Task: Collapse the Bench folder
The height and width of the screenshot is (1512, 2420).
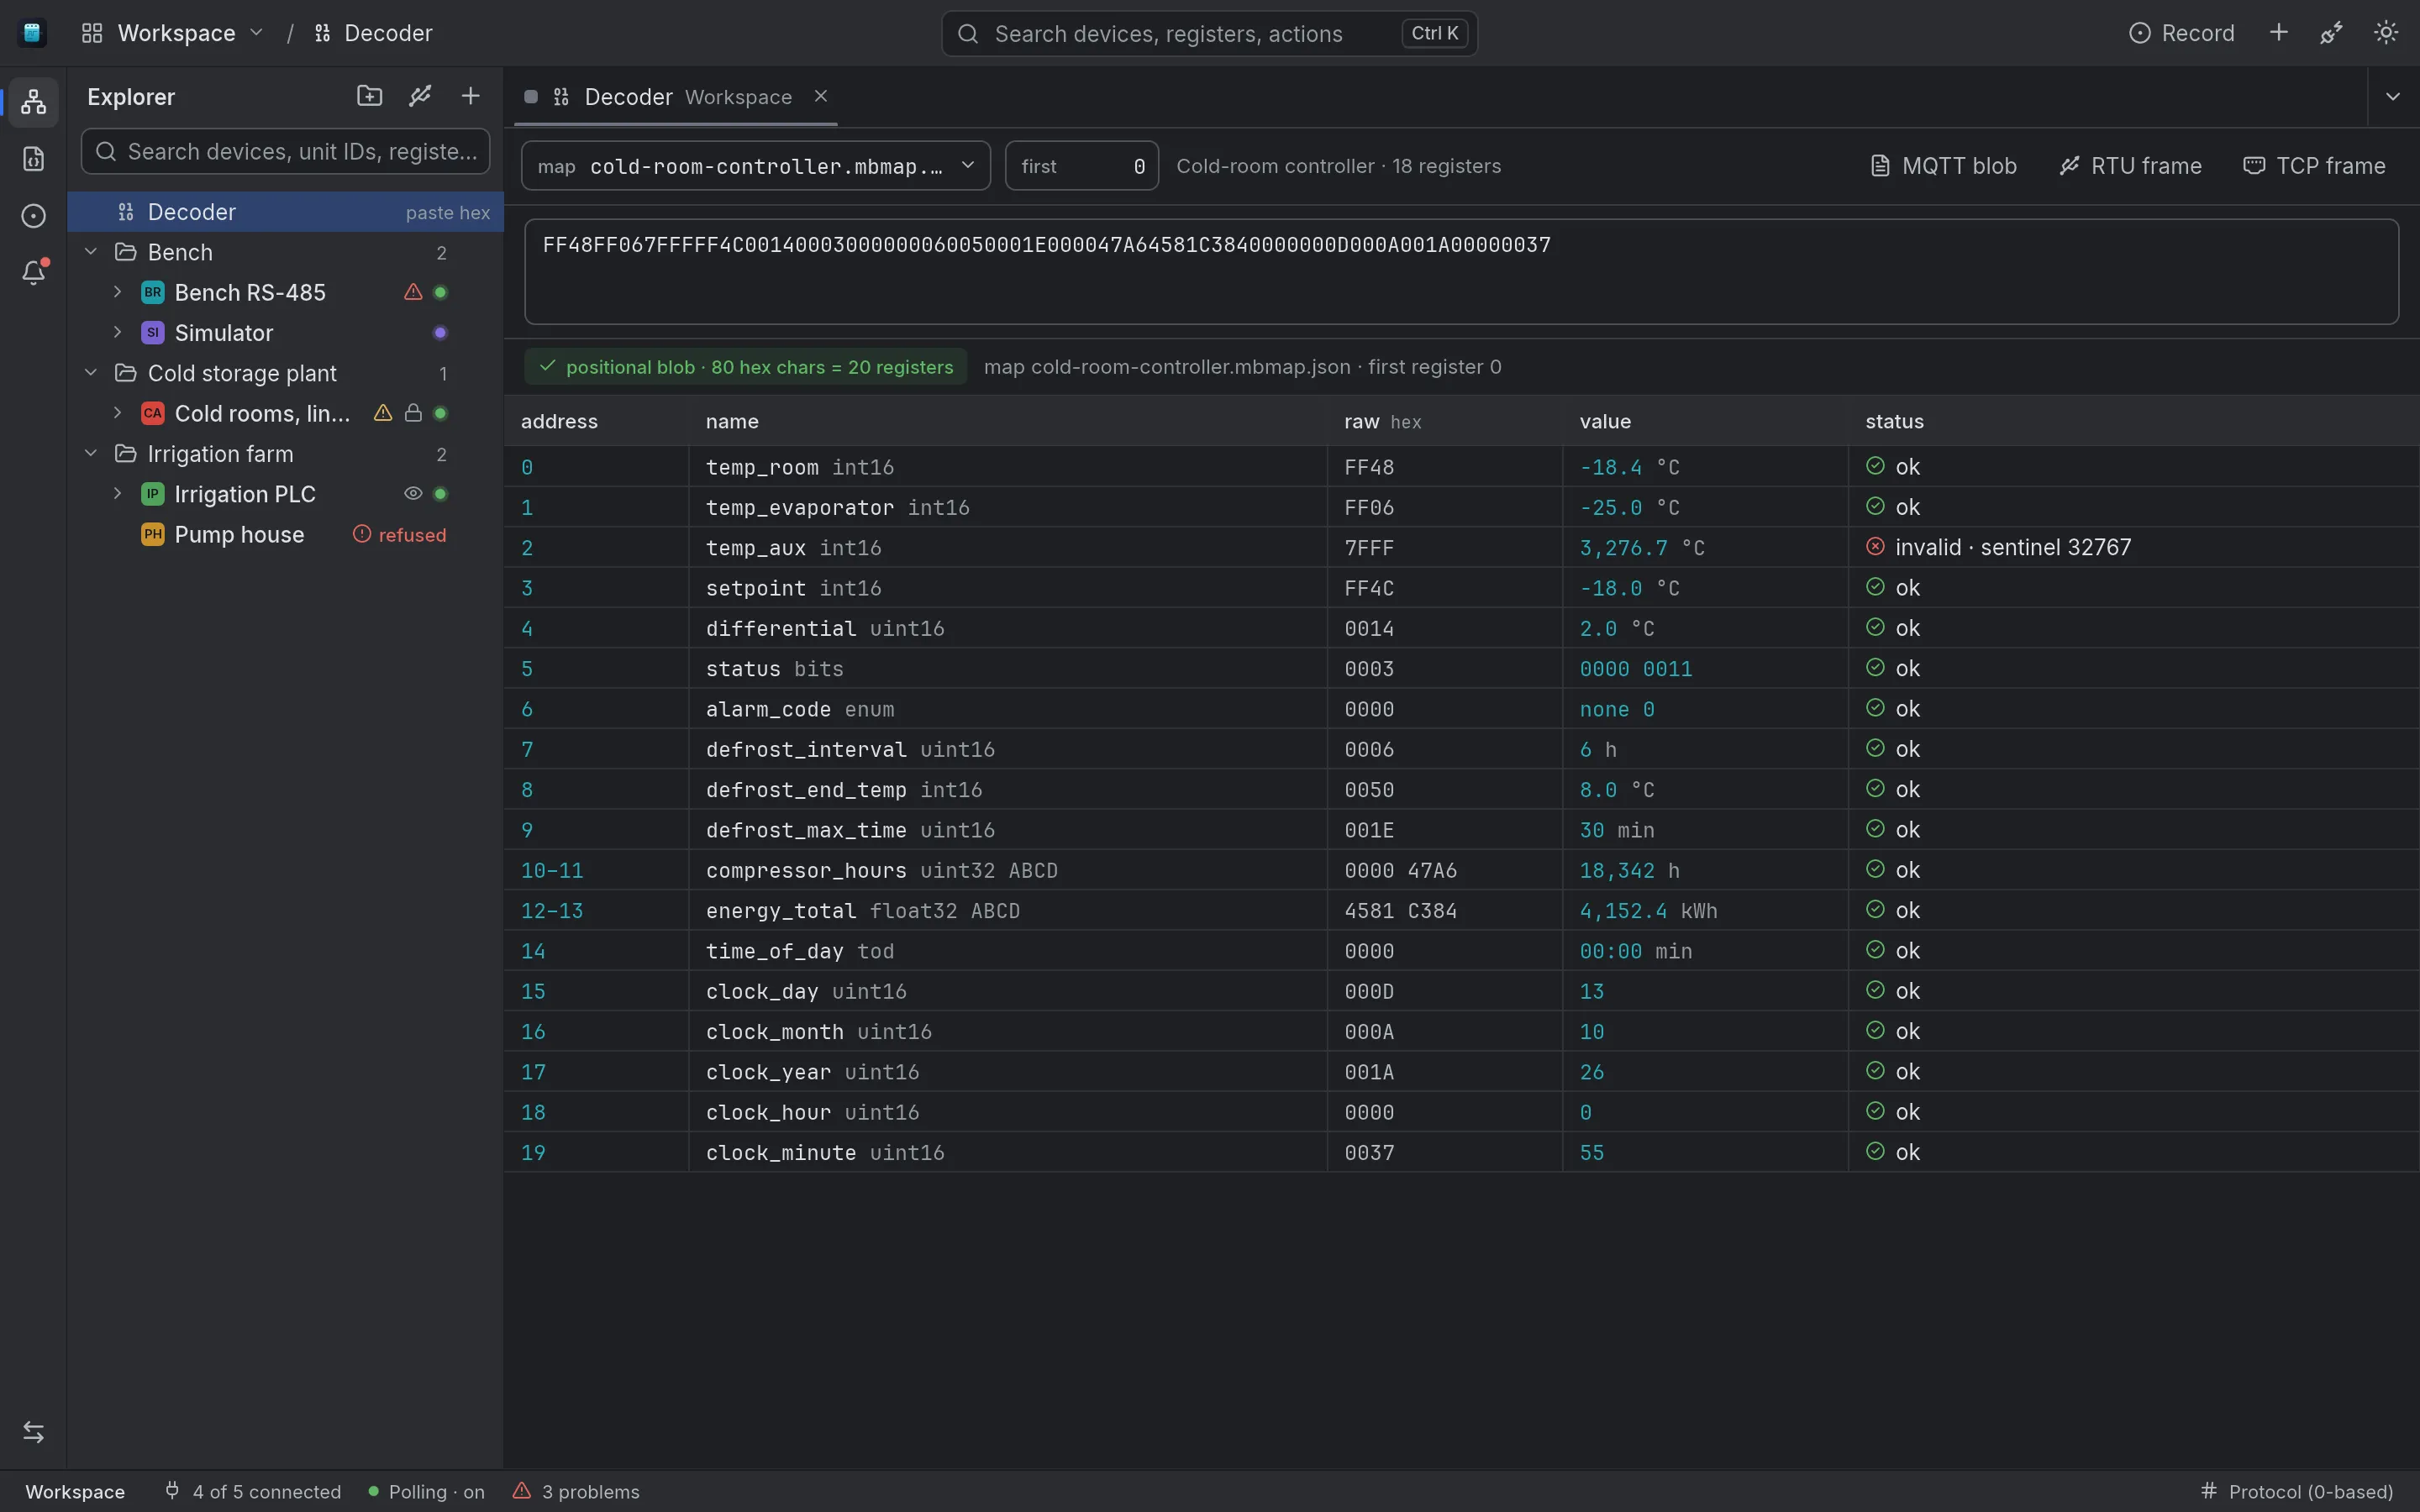Action: pyautogui.click(x=91, y=252)
